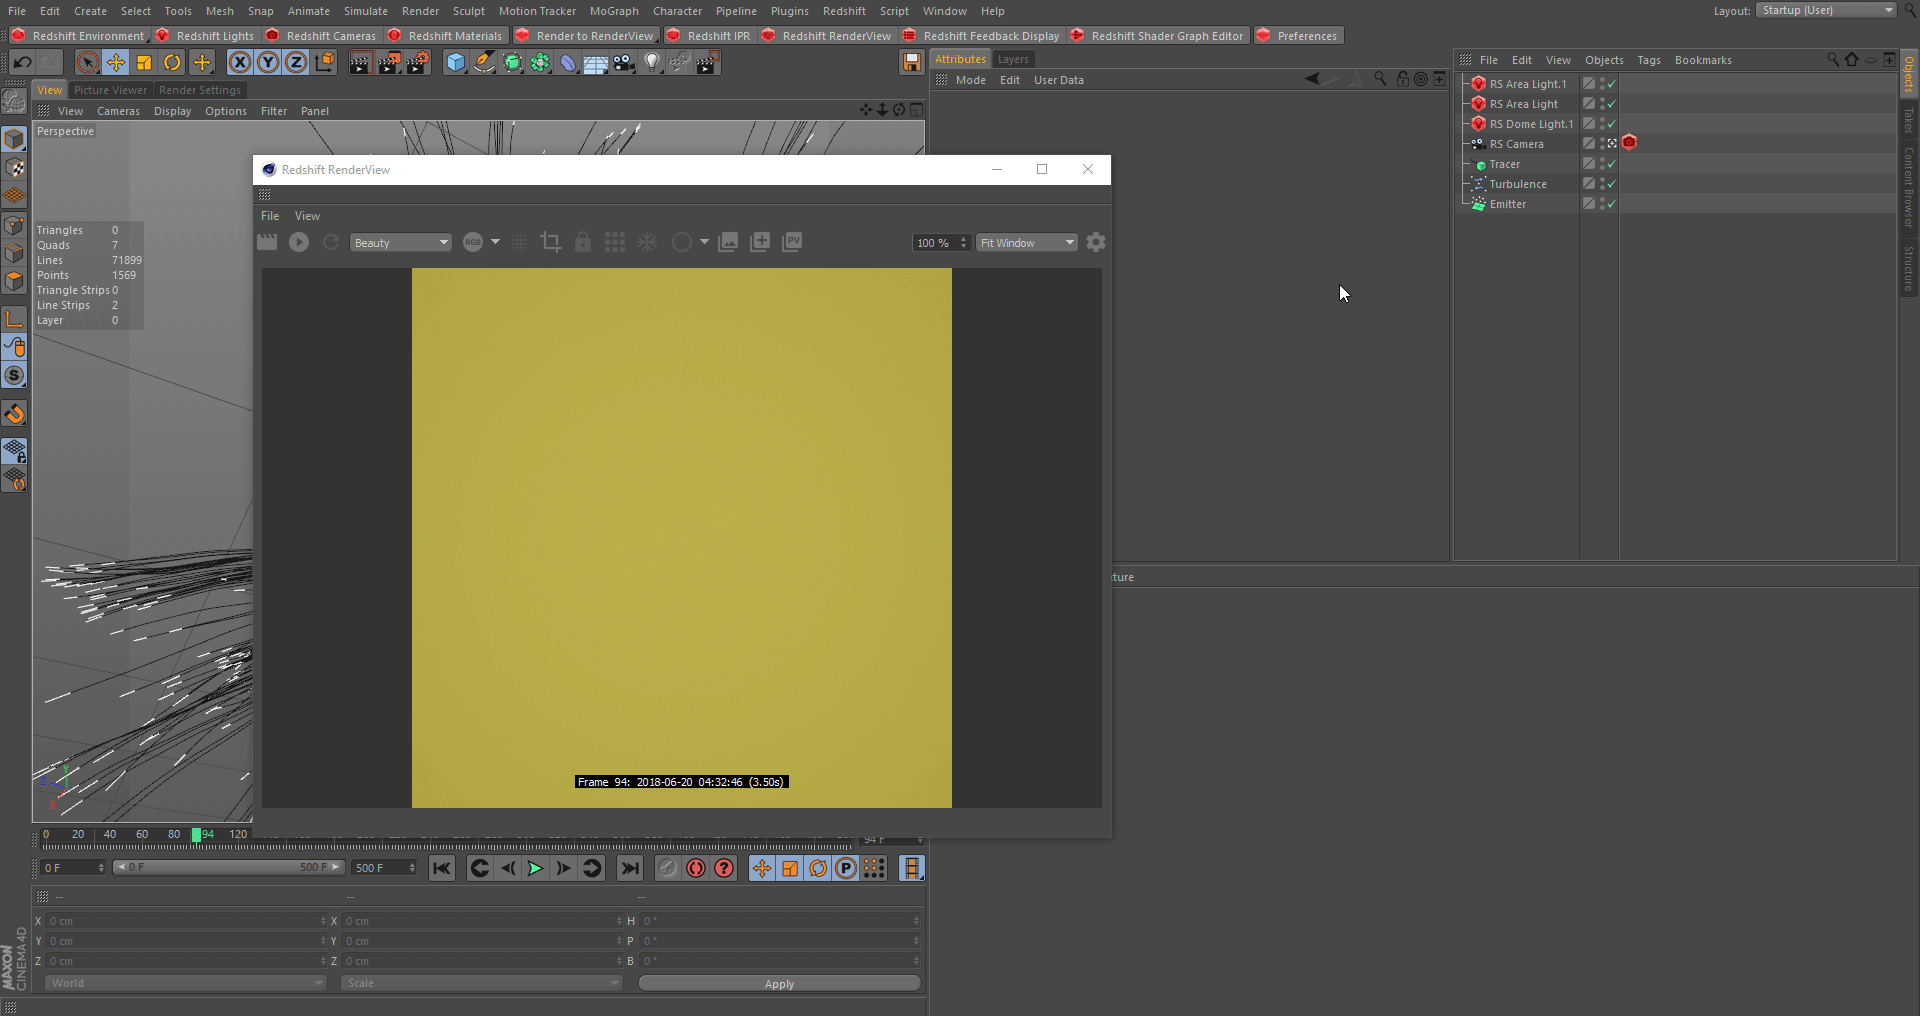1920x1016 pixels.
Task: Click Redshift Feedback Display button
Action: [981, 36]
